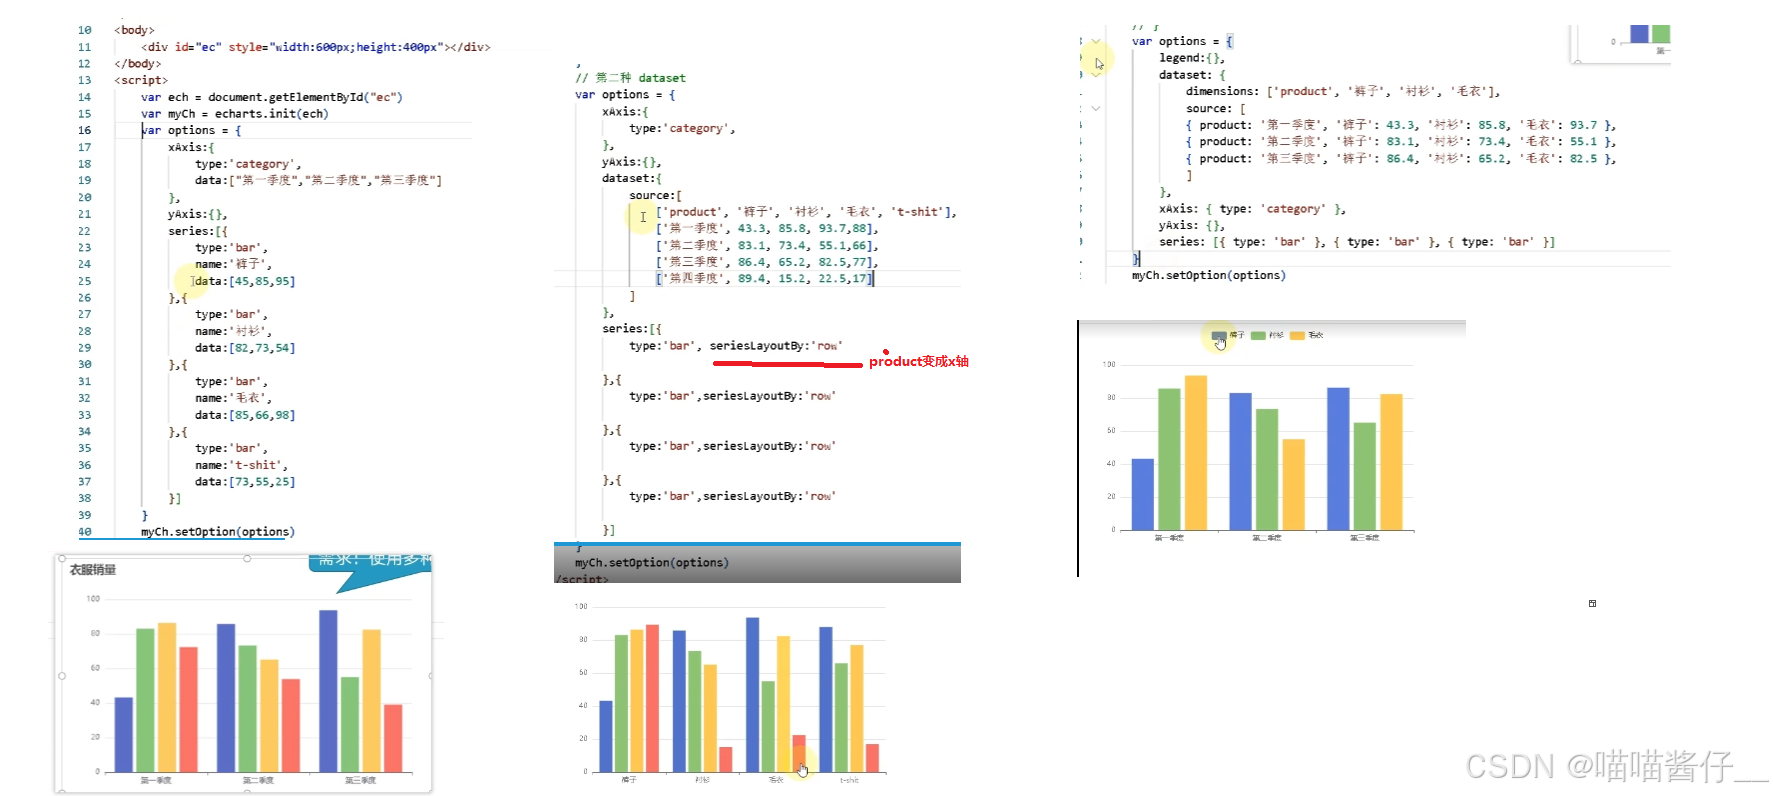1773x796 pixels.
Task: Click line number 16 in left editor gutter
Action: (x=85, y=131)
